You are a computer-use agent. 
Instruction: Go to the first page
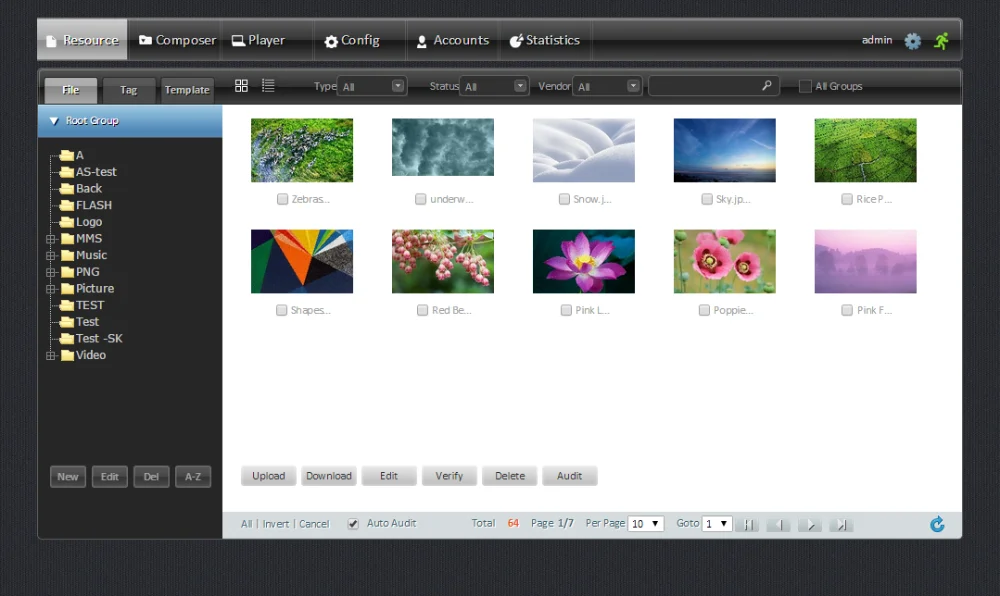[x=747, y=525]
